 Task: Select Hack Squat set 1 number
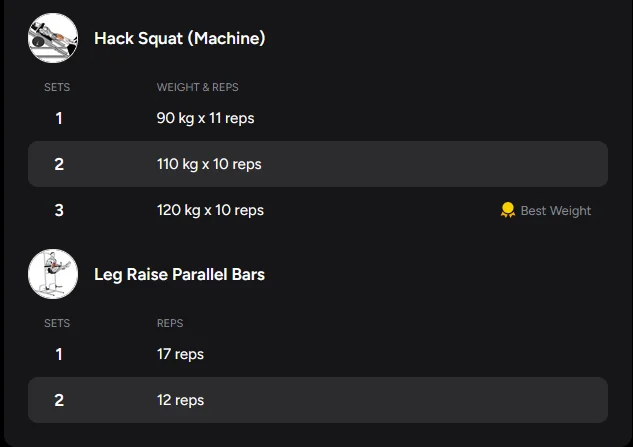pos(59,118)
